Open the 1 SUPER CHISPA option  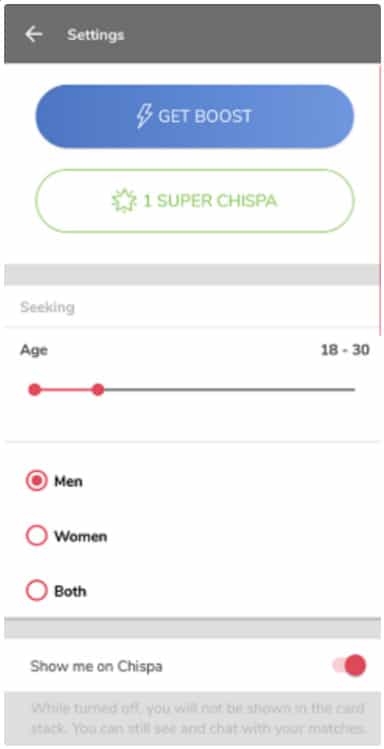coord(195,201)
